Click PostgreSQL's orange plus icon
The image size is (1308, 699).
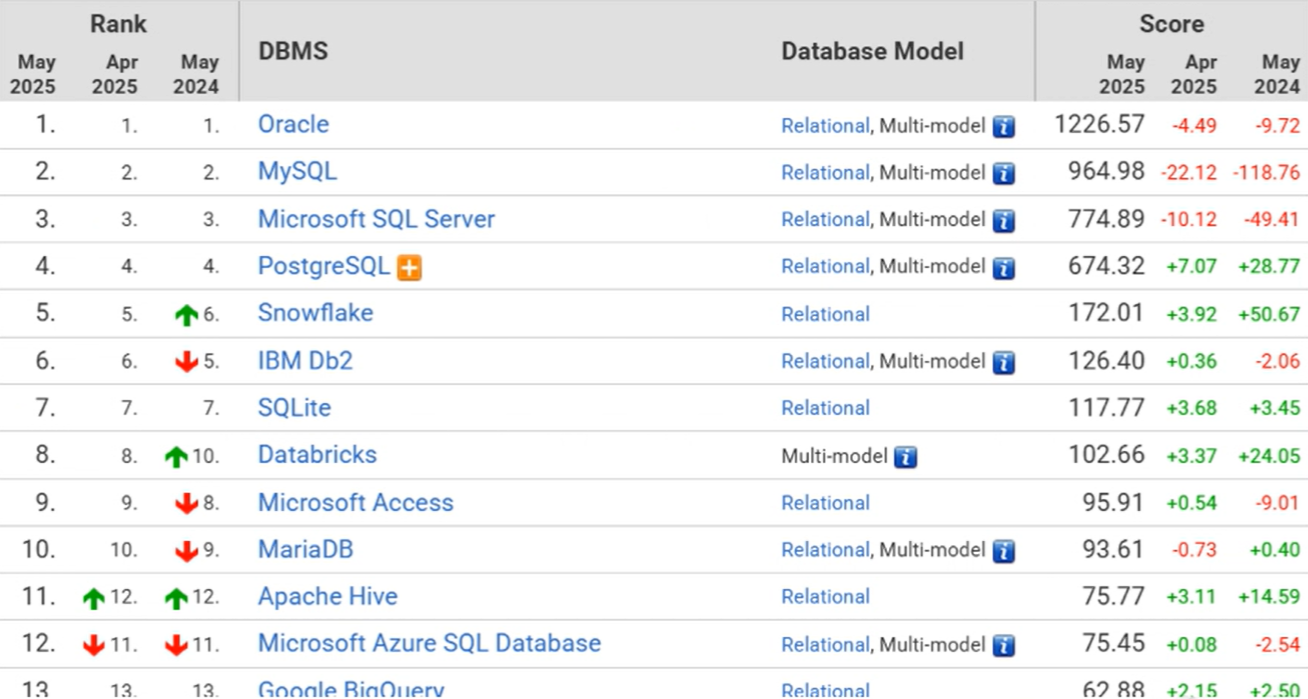pyautogui.click(x=409, y=268)
